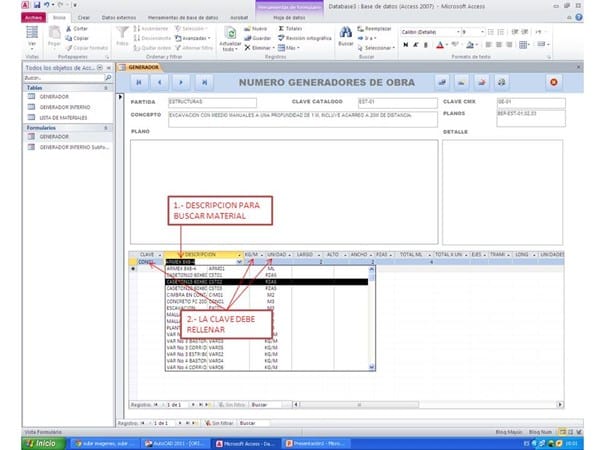The width and height of the screenshot is (600, 450).
Task: Open the font size dropdown
Action: 482,32
